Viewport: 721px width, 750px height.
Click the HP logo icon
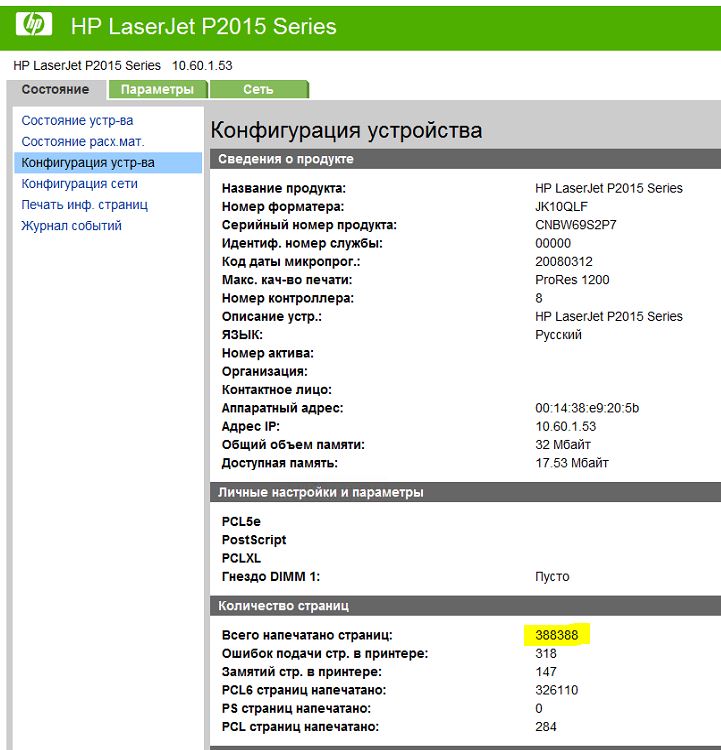[x=33, y=24]
